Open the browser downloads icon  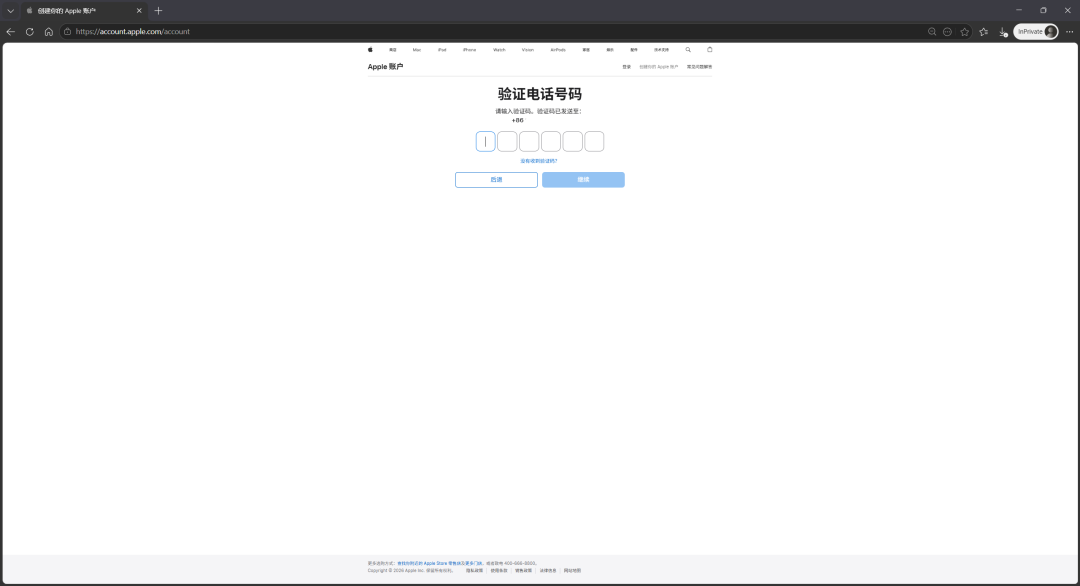[x=1003, y=32]
